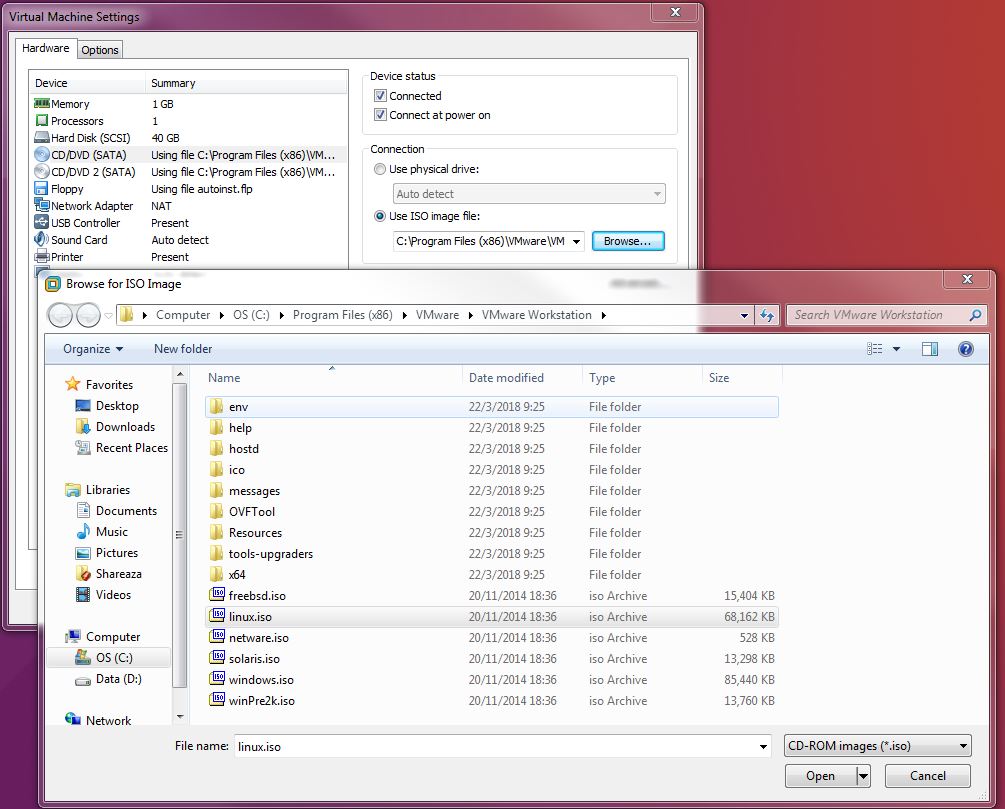Click the Hard Disk (SCSI) icon
The image size is (1005, 809).
point(42,137)
